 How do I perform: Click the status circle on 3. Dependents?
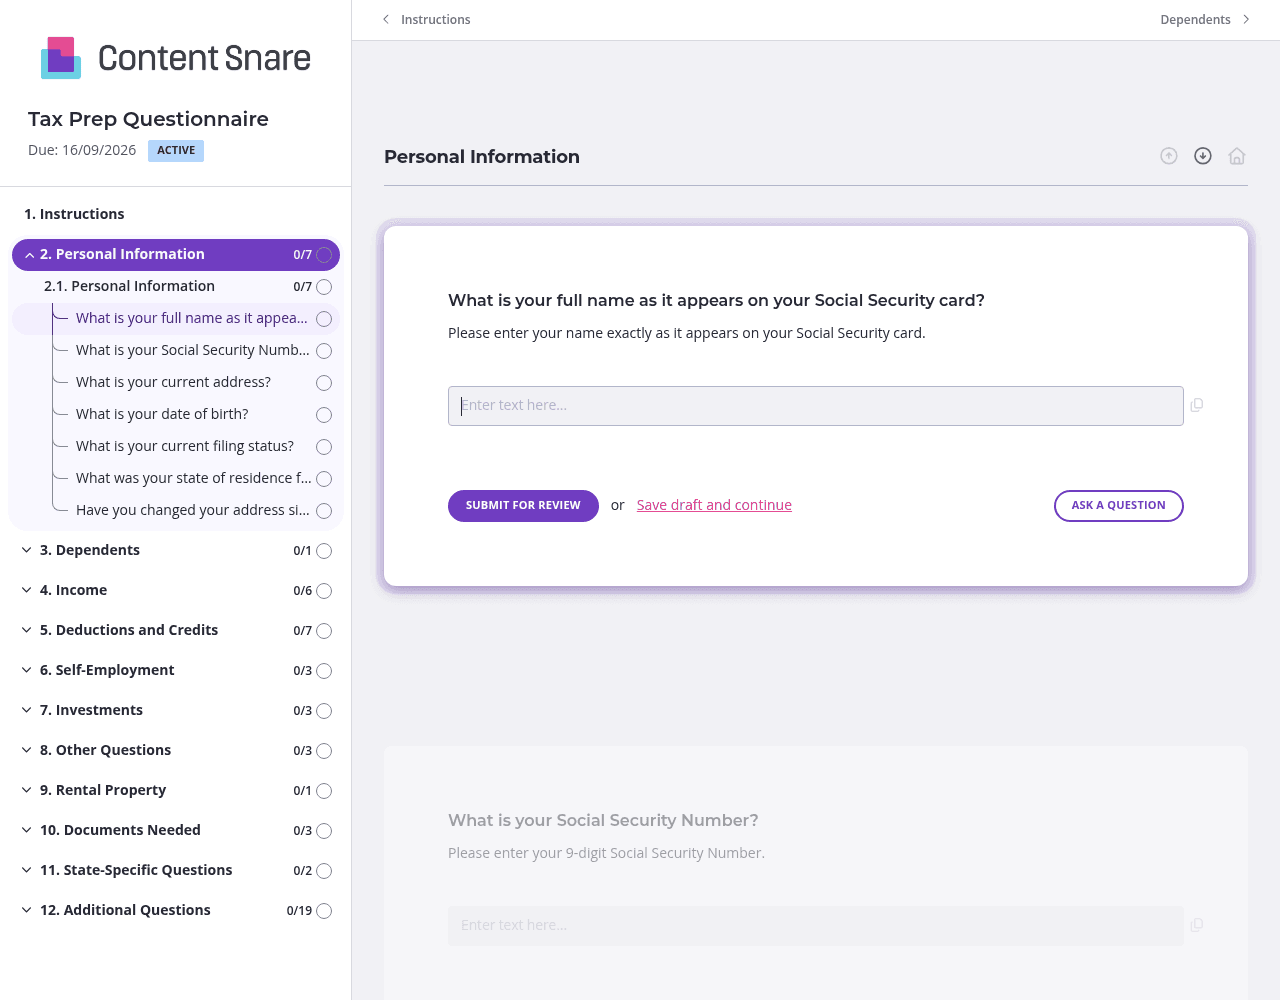pyautogui.click(x=324, y=551)
